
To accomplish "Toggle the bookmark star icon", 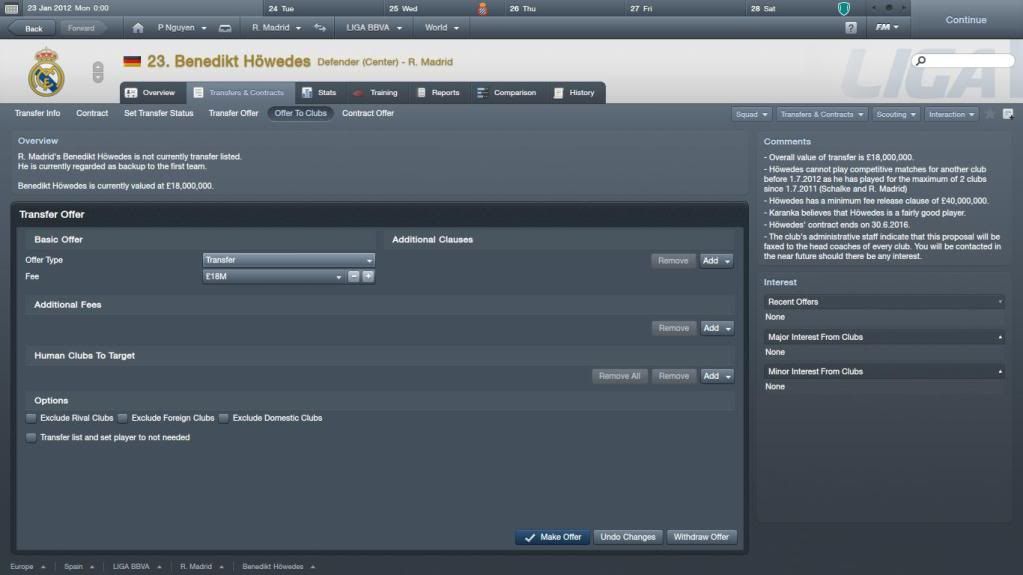I will 990,114.
